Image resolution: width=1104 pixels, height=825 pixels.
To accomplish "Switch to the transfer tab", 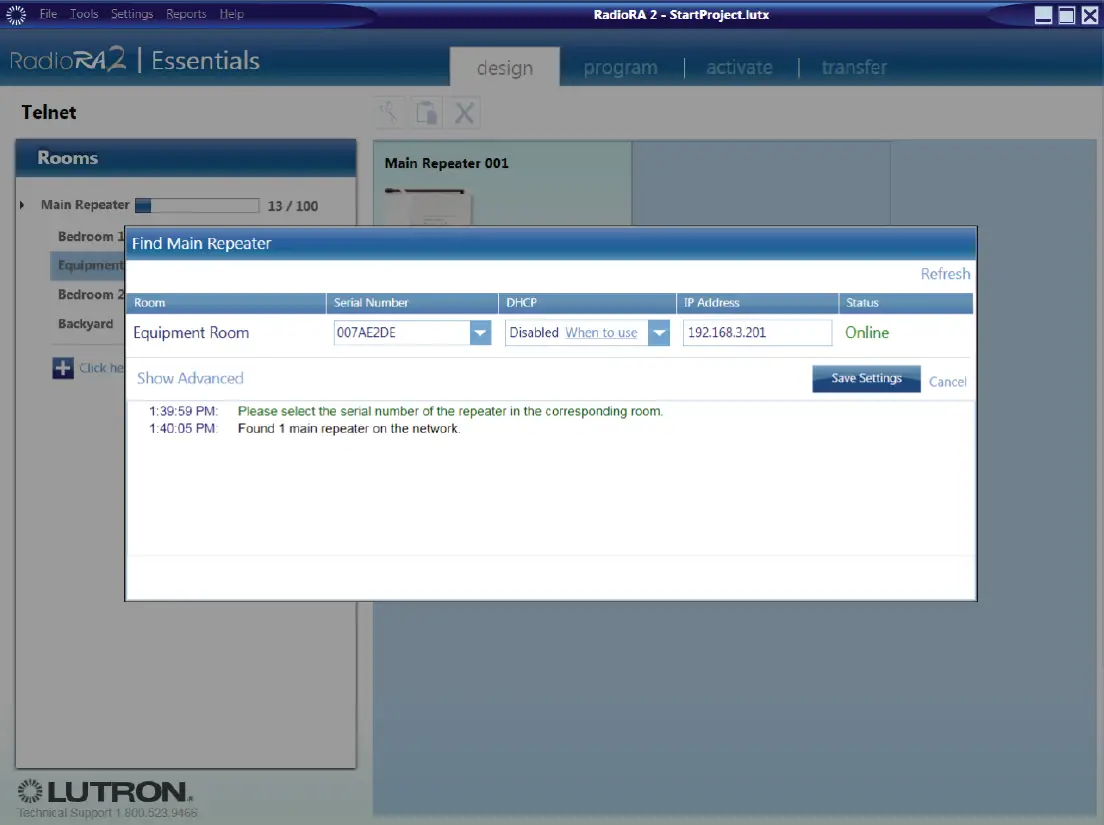I will [854, 68].
